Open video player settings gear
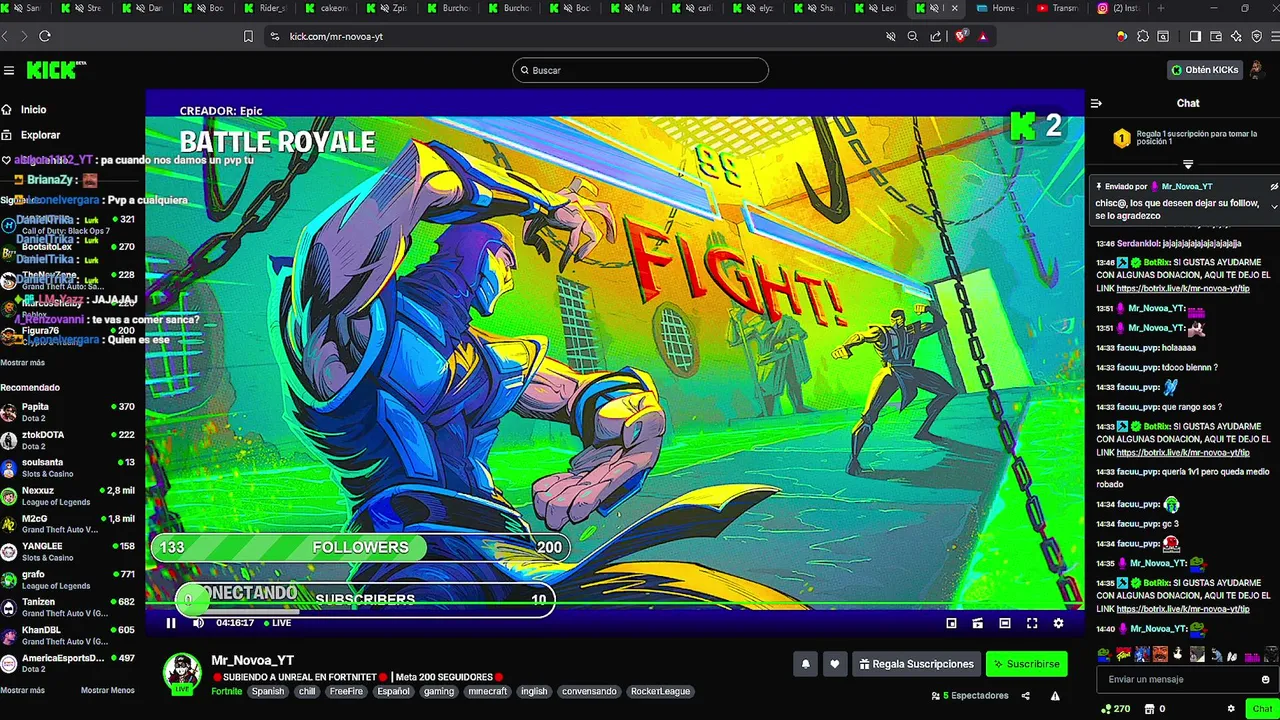1280x720 pixels. pyautogui.click(x=1058, y=623)
